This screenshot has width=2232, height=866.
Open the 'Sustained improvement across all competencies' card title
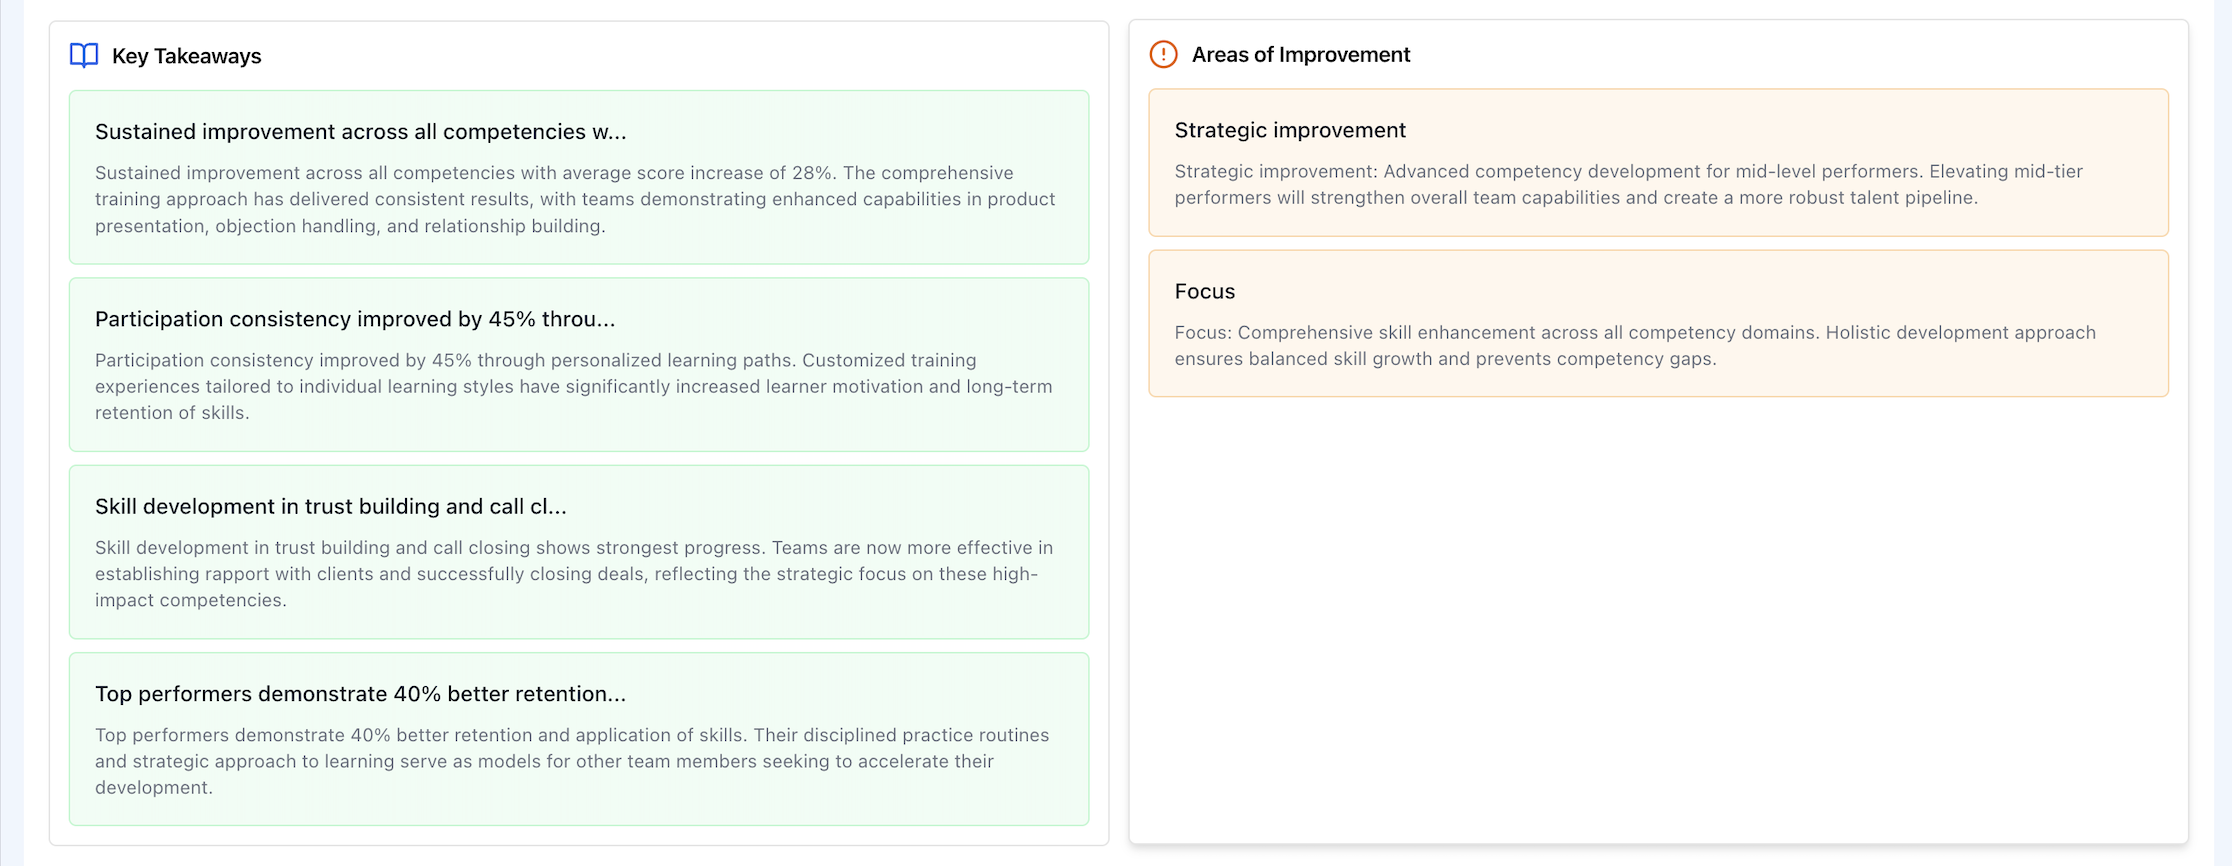pyautogui.click(x=360, y=132)
